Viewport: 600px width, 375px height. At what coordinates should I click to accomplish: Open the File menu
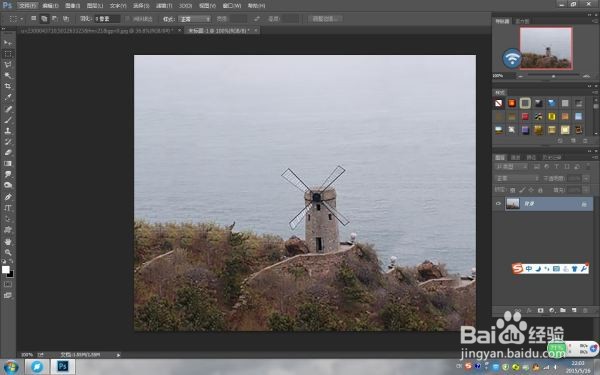coord(28,6)
